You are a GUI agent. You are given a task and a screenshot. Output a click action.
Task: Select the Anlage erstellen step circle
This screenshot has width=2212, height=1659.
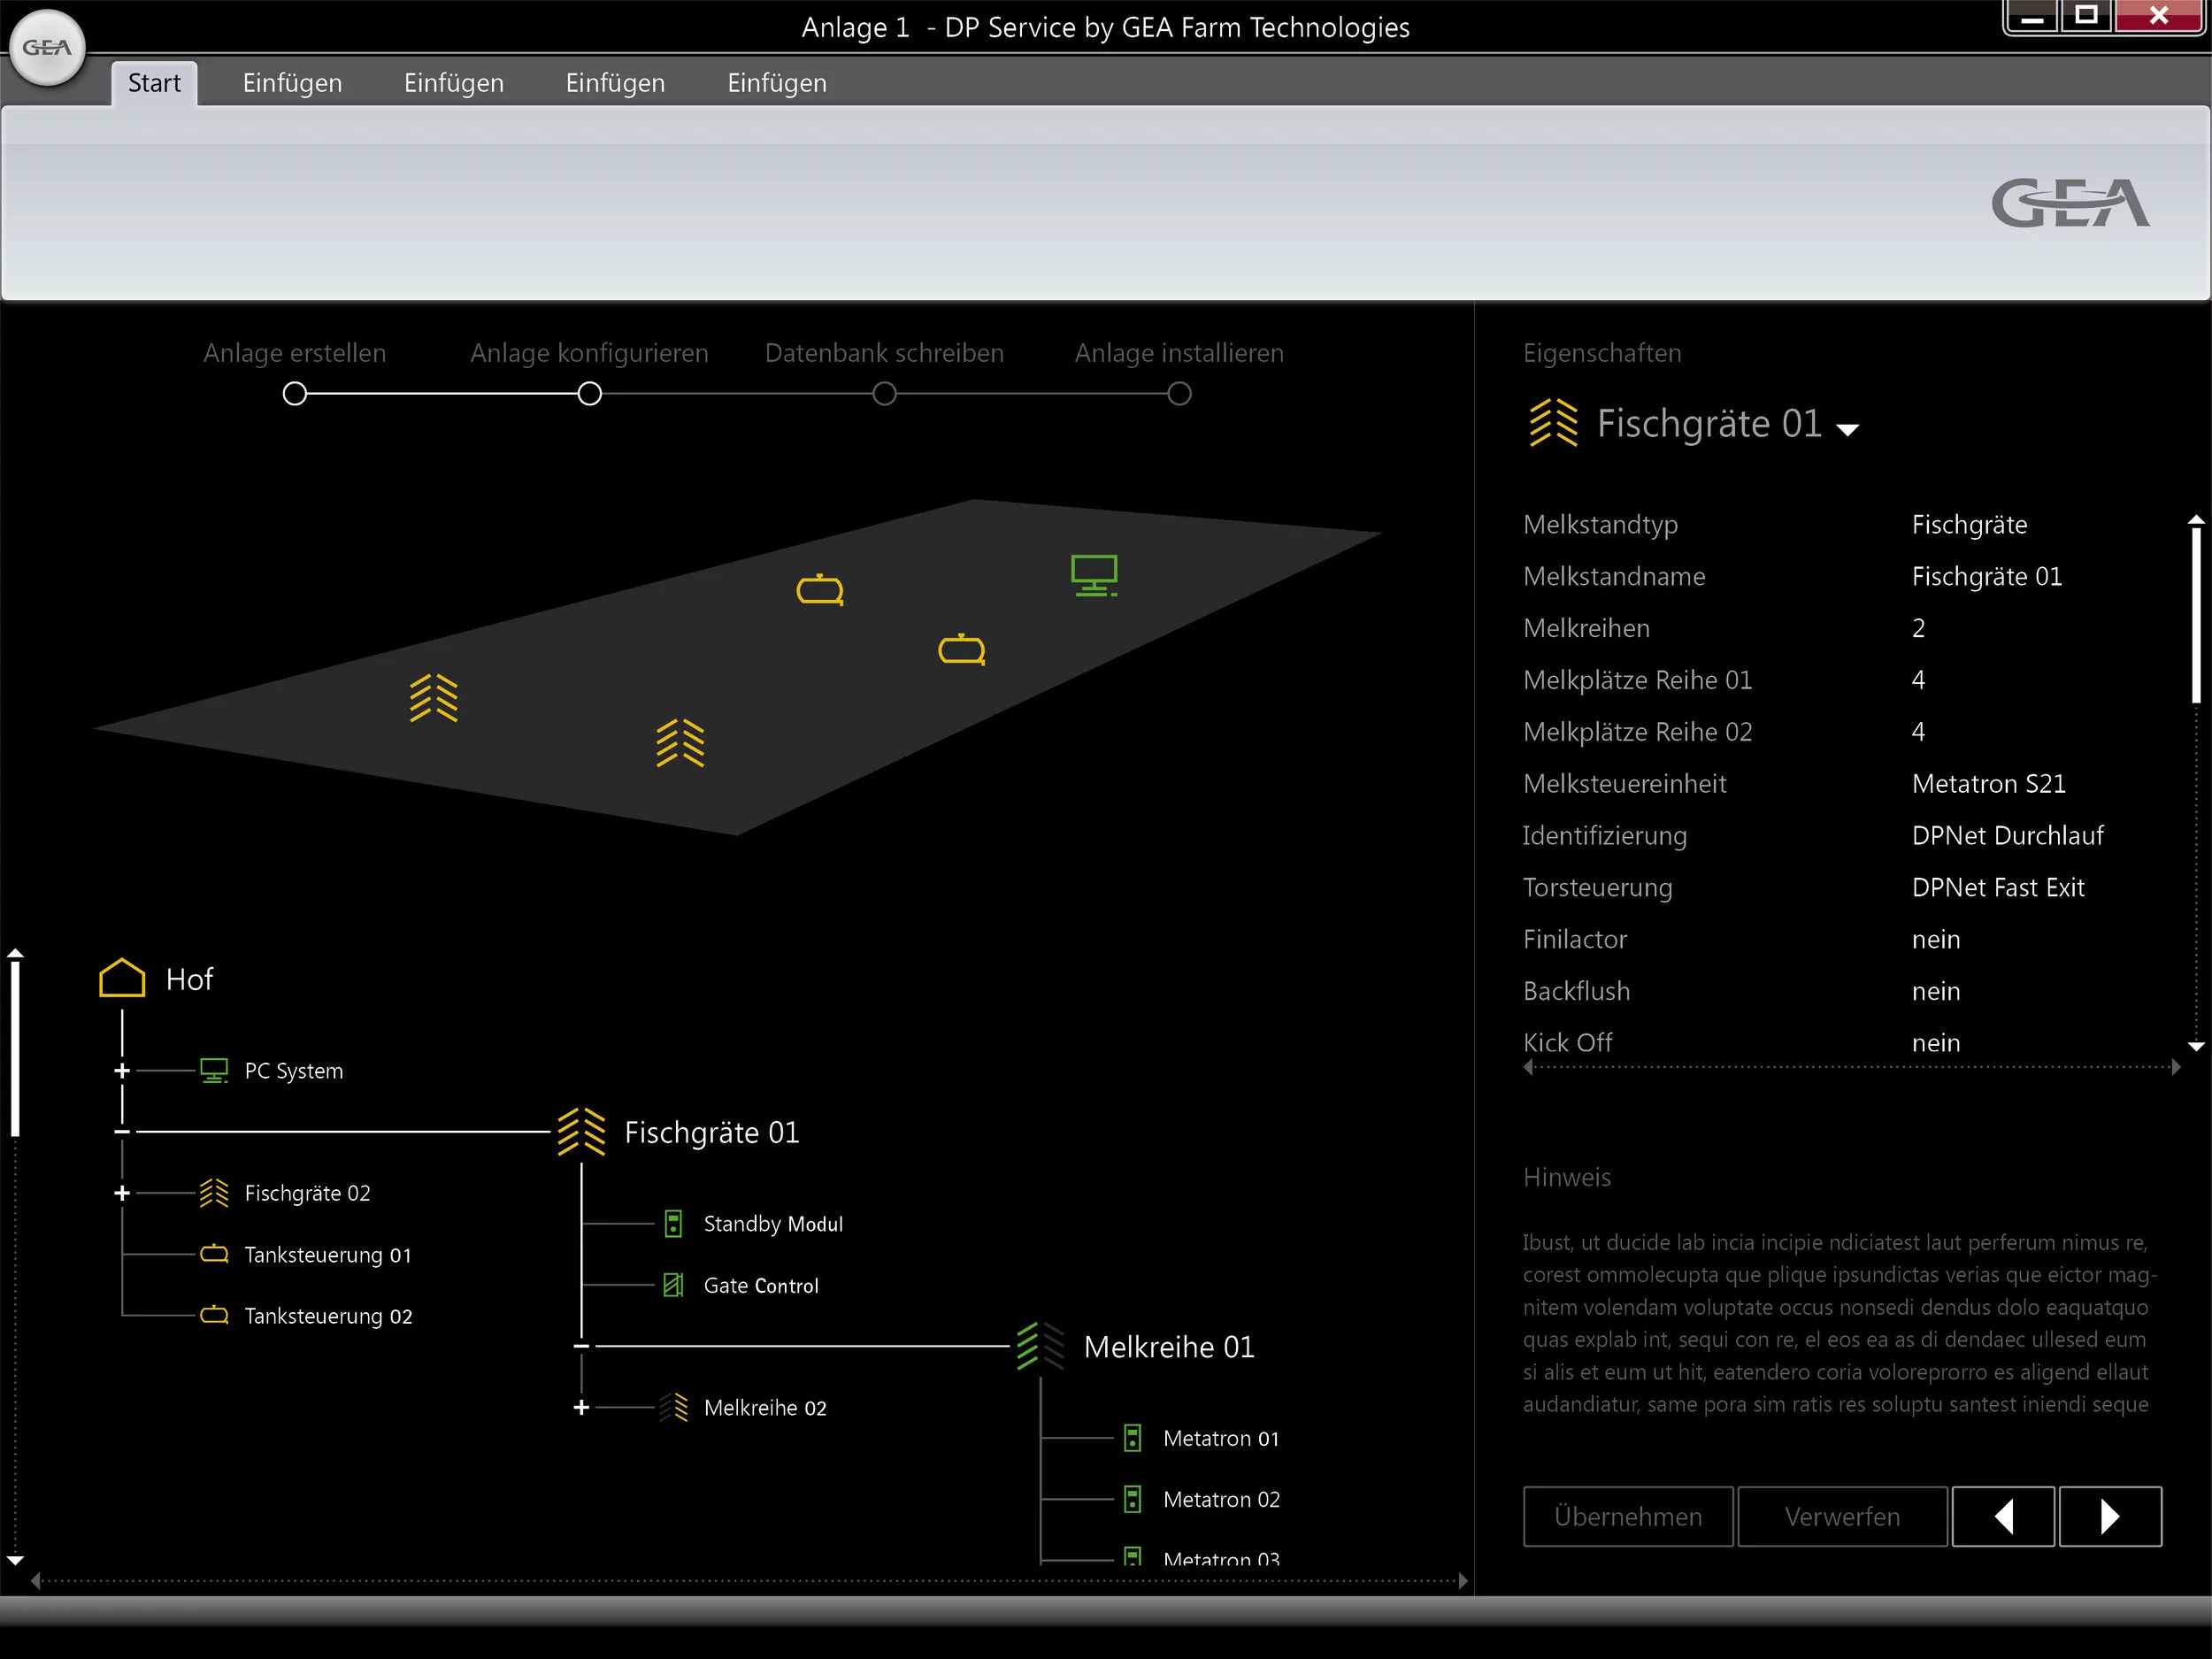coord(294,394)
